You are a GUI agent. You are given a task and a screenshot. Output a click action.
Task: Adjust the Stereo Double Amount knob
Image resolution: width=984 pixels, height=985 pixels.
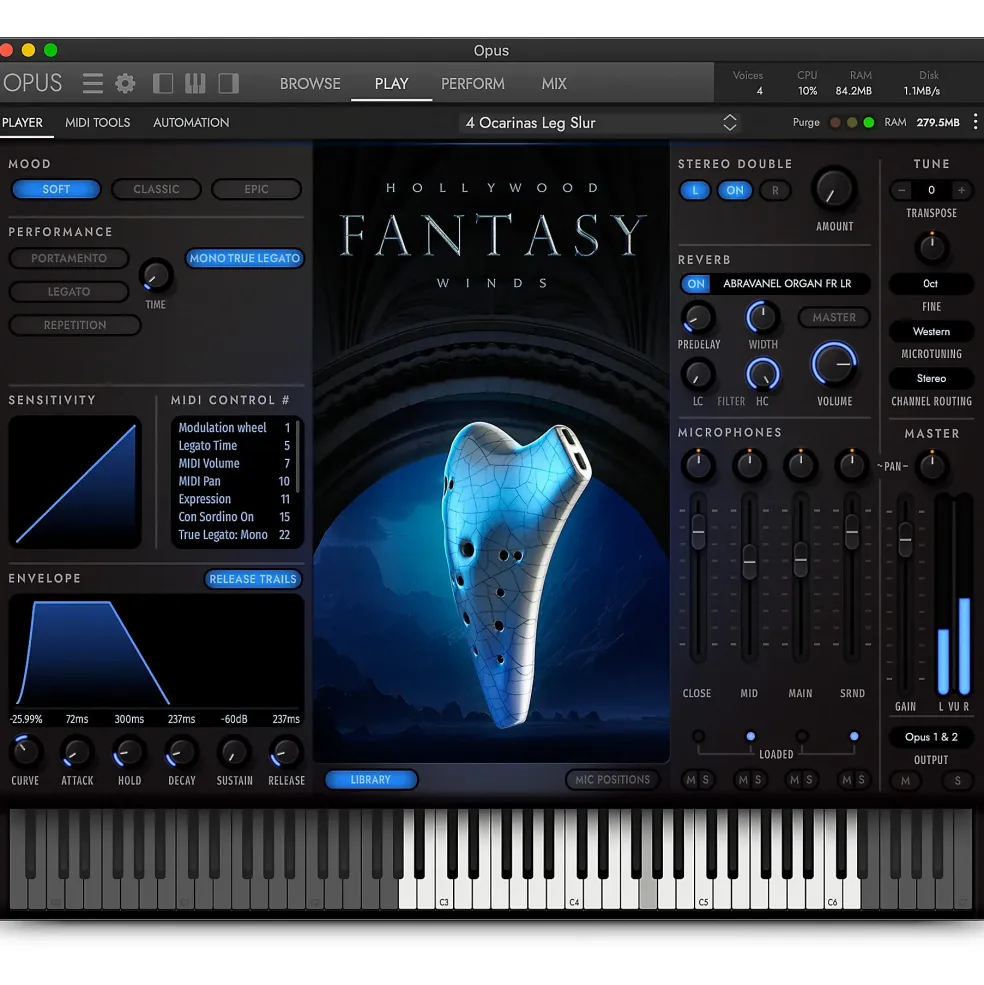click(834, 190)
